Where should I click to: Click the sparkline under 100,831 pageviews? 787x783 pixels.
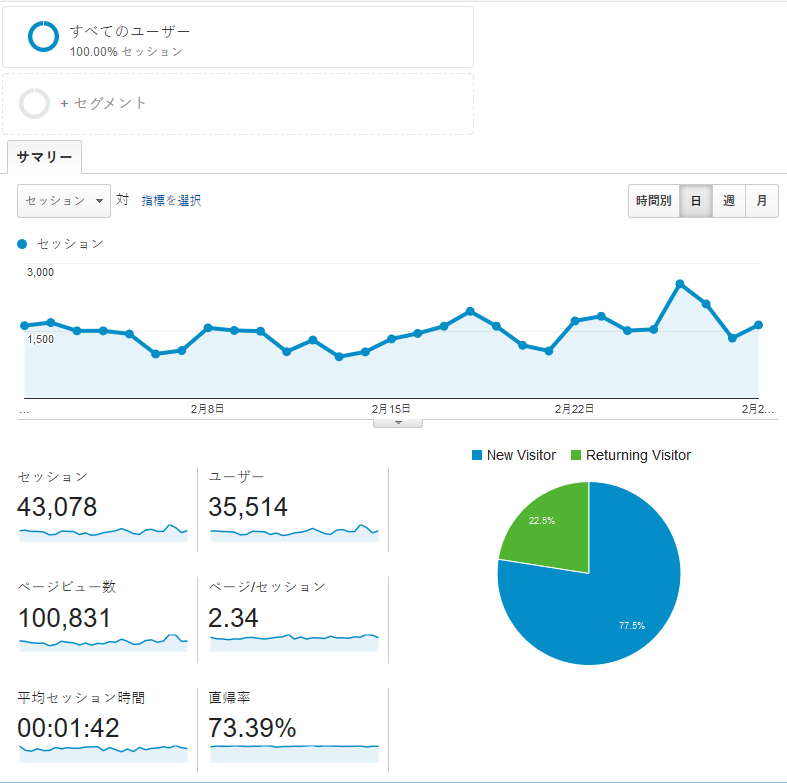103,643
